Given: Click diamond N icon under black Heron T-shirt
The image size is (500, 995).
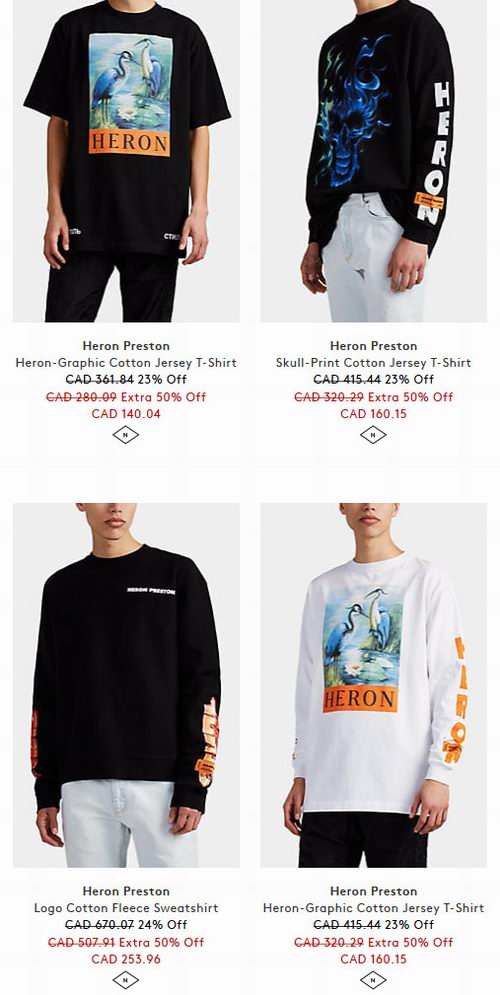Looking at the screenshot, I should (x=126, y=435).
